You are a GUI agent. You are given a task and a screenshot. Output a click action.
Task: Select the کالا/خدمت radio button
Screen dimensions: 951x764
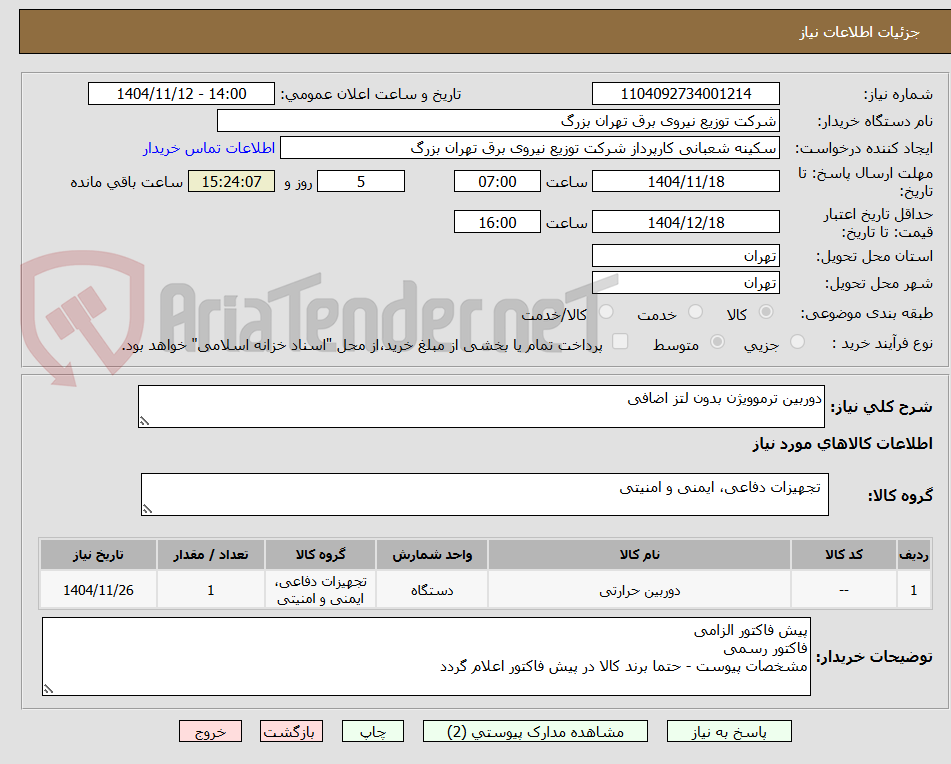click(606, 312)
